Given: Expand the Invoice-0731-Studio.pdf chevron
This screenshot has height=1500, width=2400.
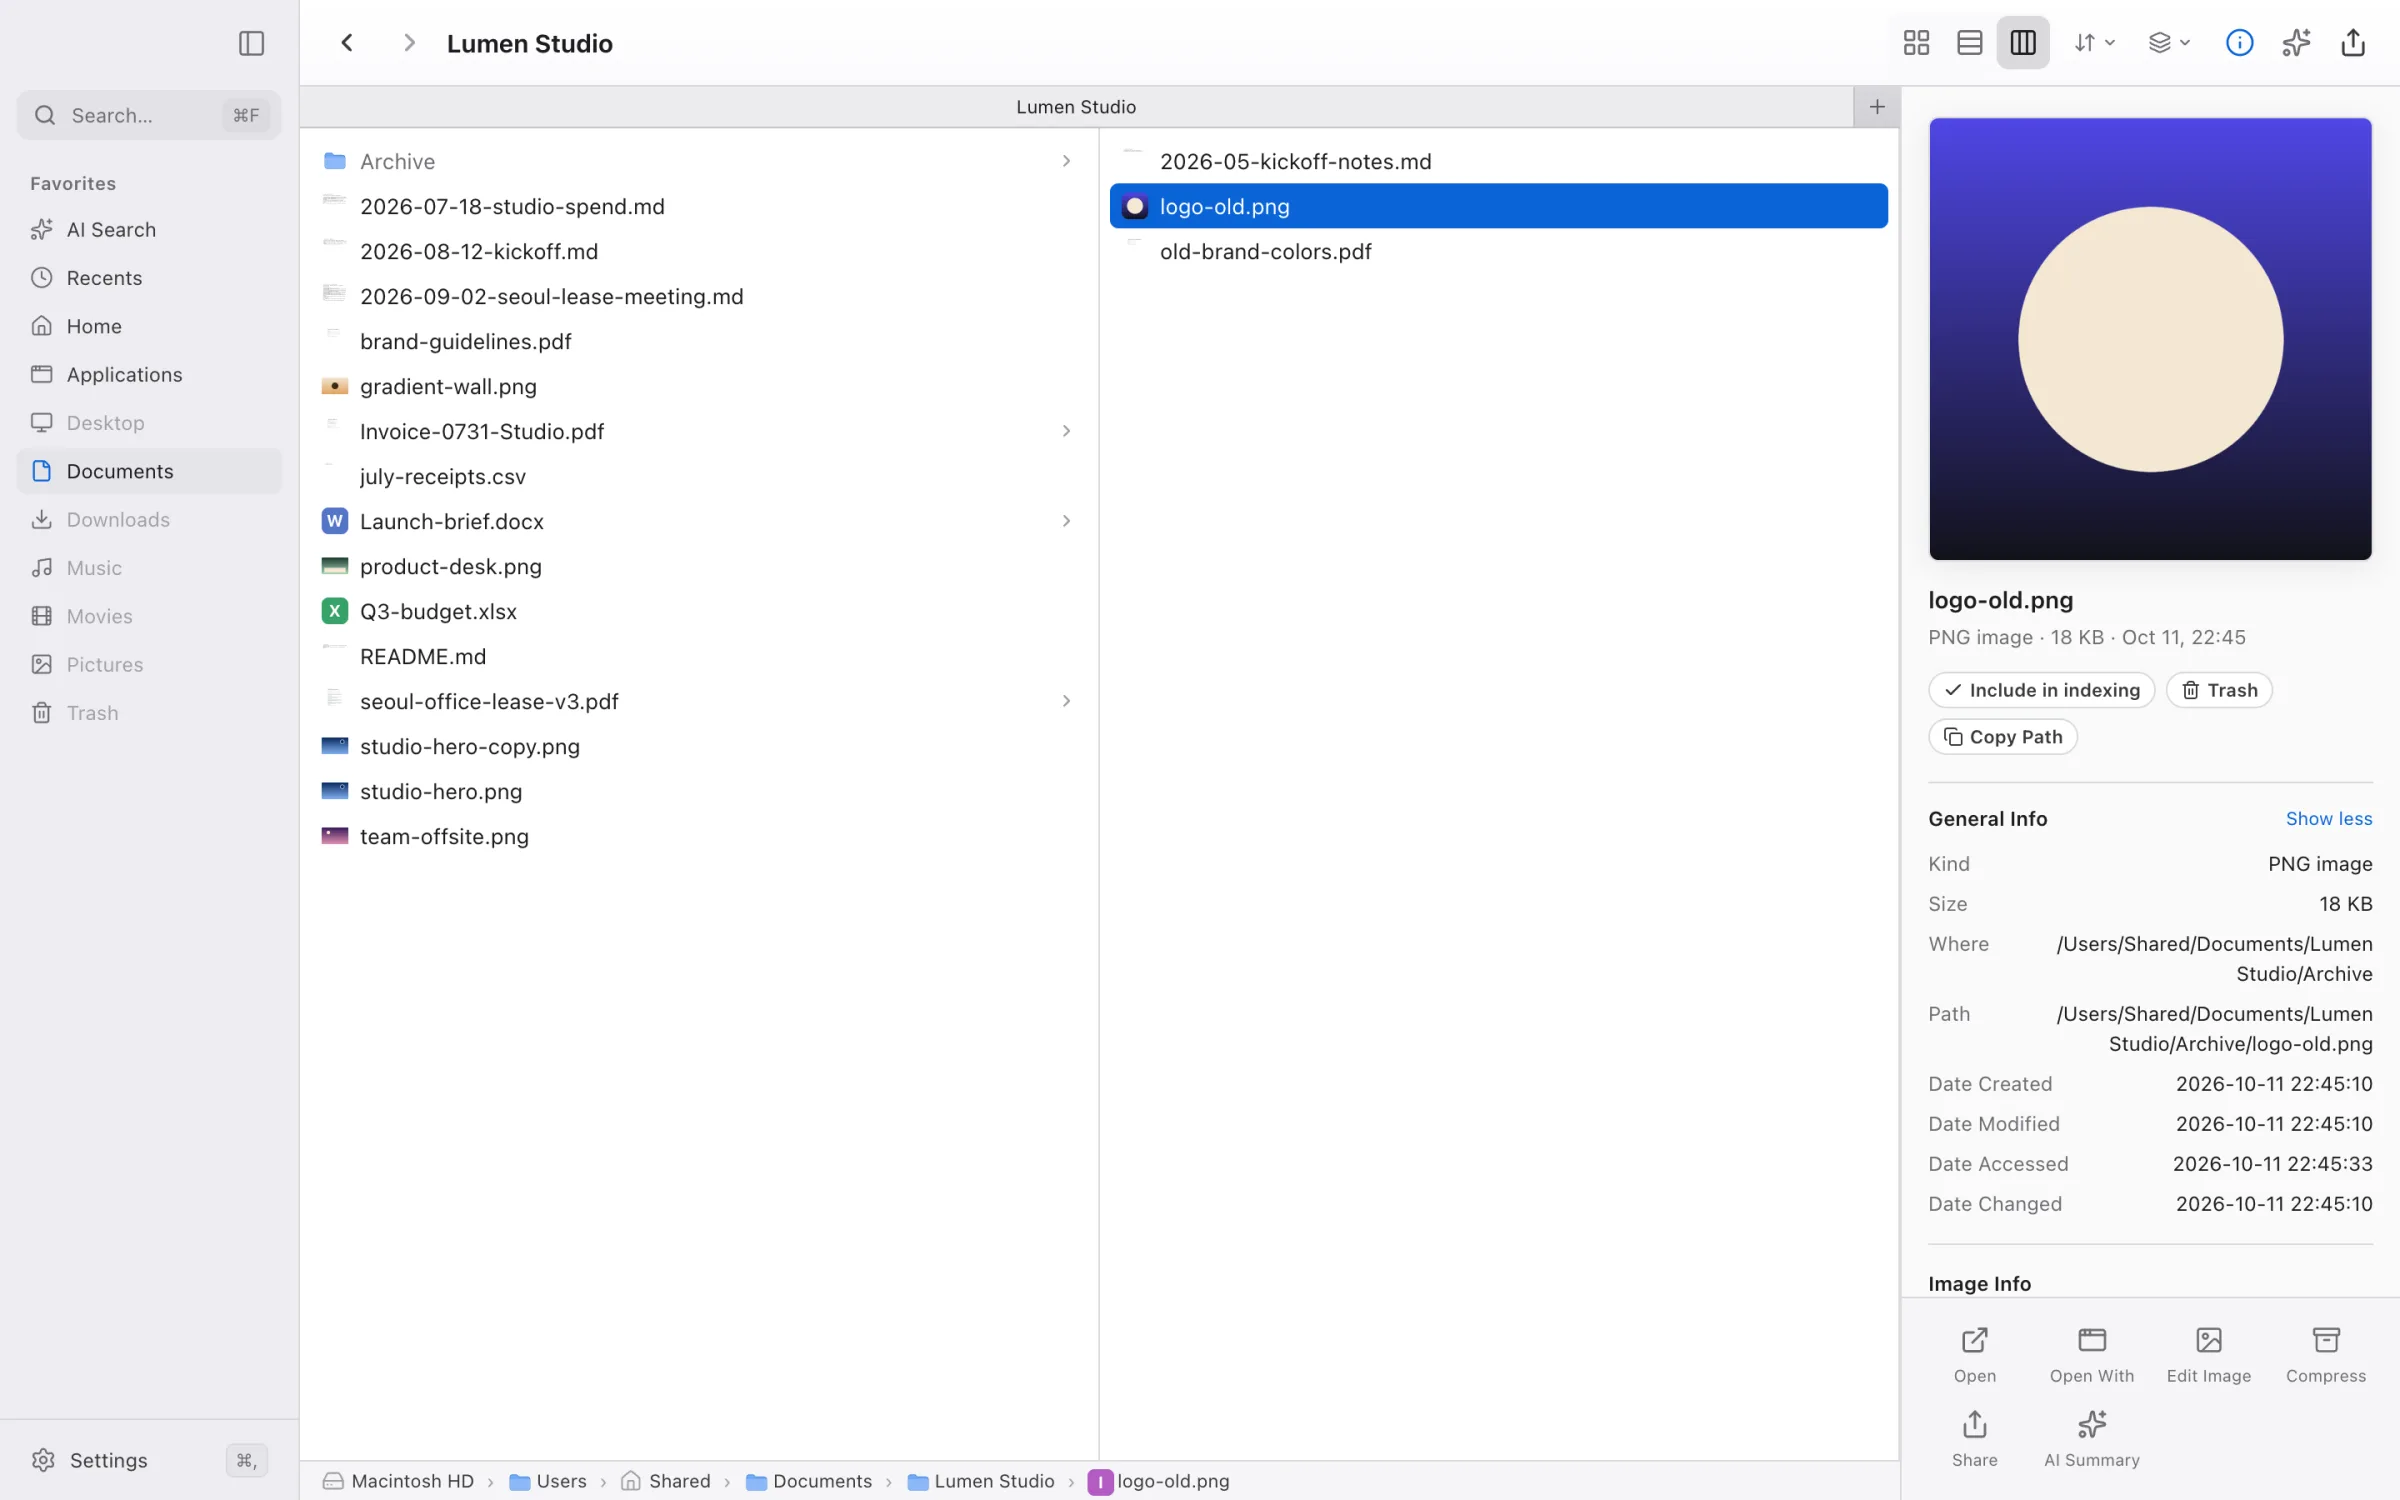Looking at the screenshot, I should click(x=1066, y=431).
